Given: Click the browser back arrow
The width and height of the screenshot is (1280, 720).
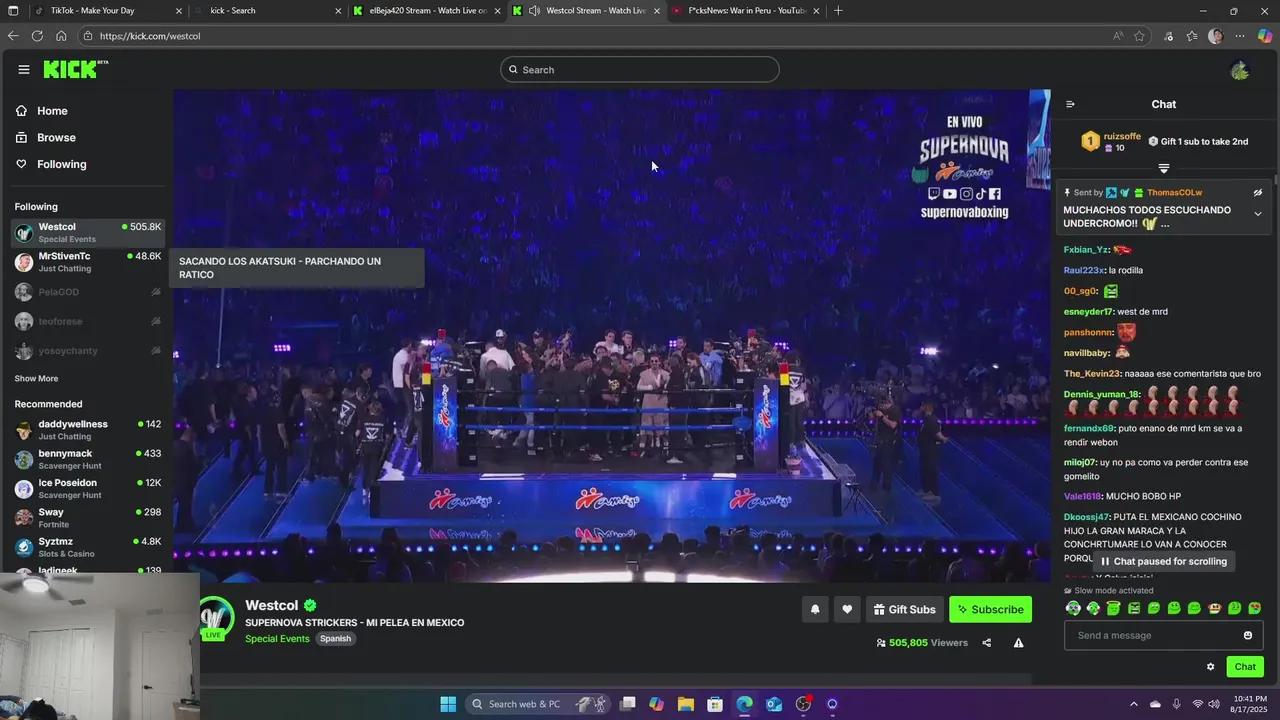Looking at the screenshot, I should 13,36.
